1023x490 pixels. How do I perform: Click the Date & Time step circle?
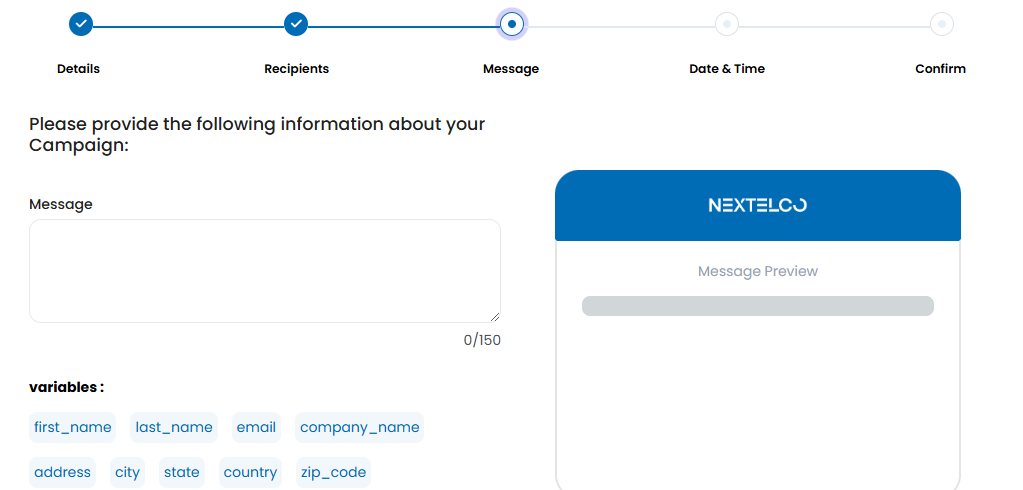tap(727, 24)
